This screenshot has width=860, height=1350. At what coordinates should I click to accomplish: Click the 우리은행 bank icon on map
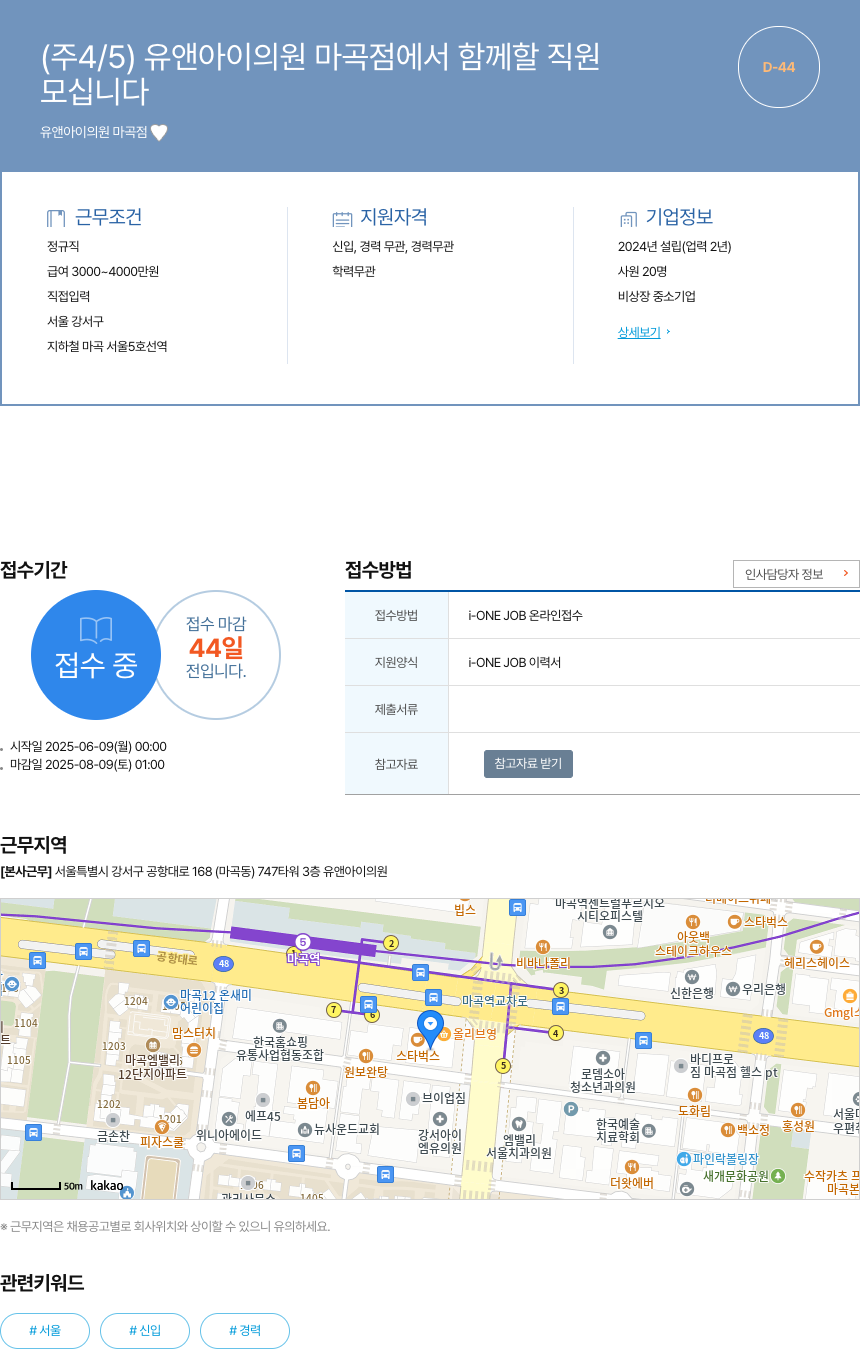tap(732, 989)
